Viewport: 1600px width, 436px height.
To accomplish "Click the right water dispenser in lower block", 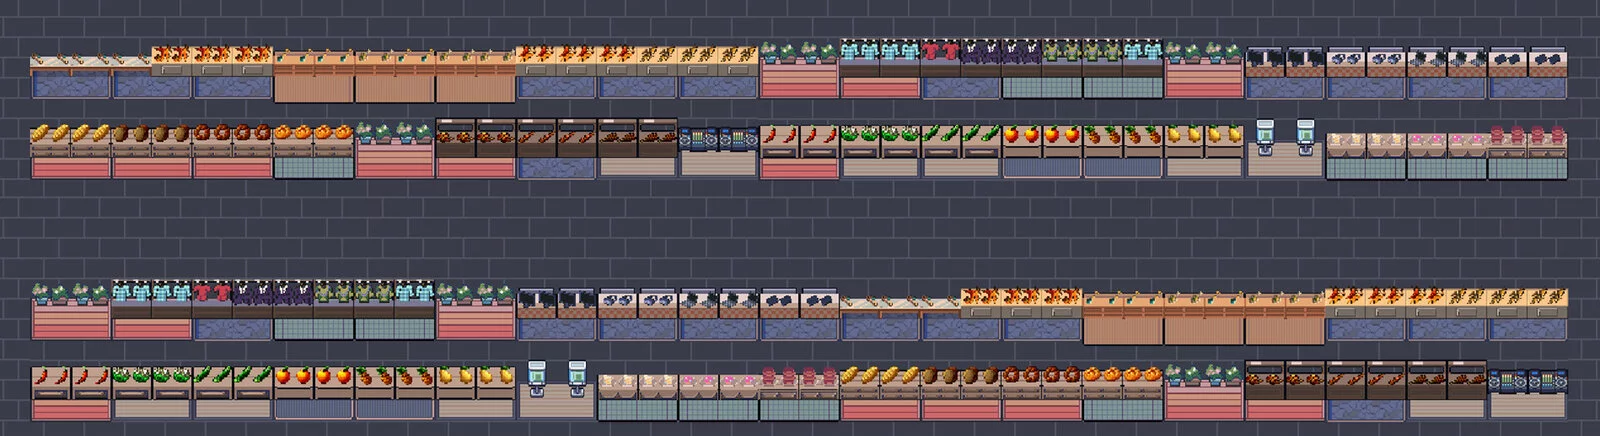I will pos(578,381).
